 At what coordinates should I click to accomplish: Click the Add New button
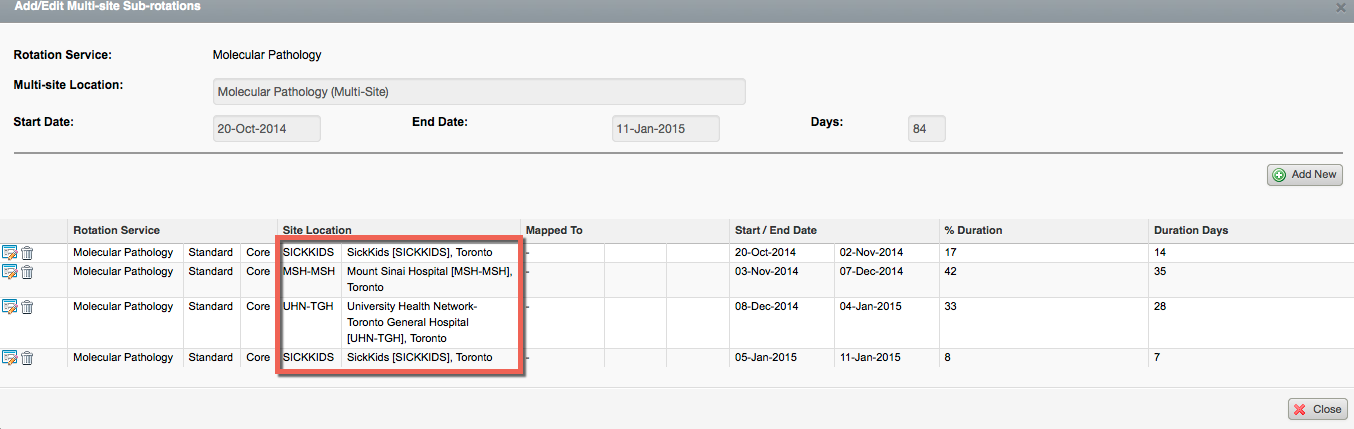(1304, 174)
